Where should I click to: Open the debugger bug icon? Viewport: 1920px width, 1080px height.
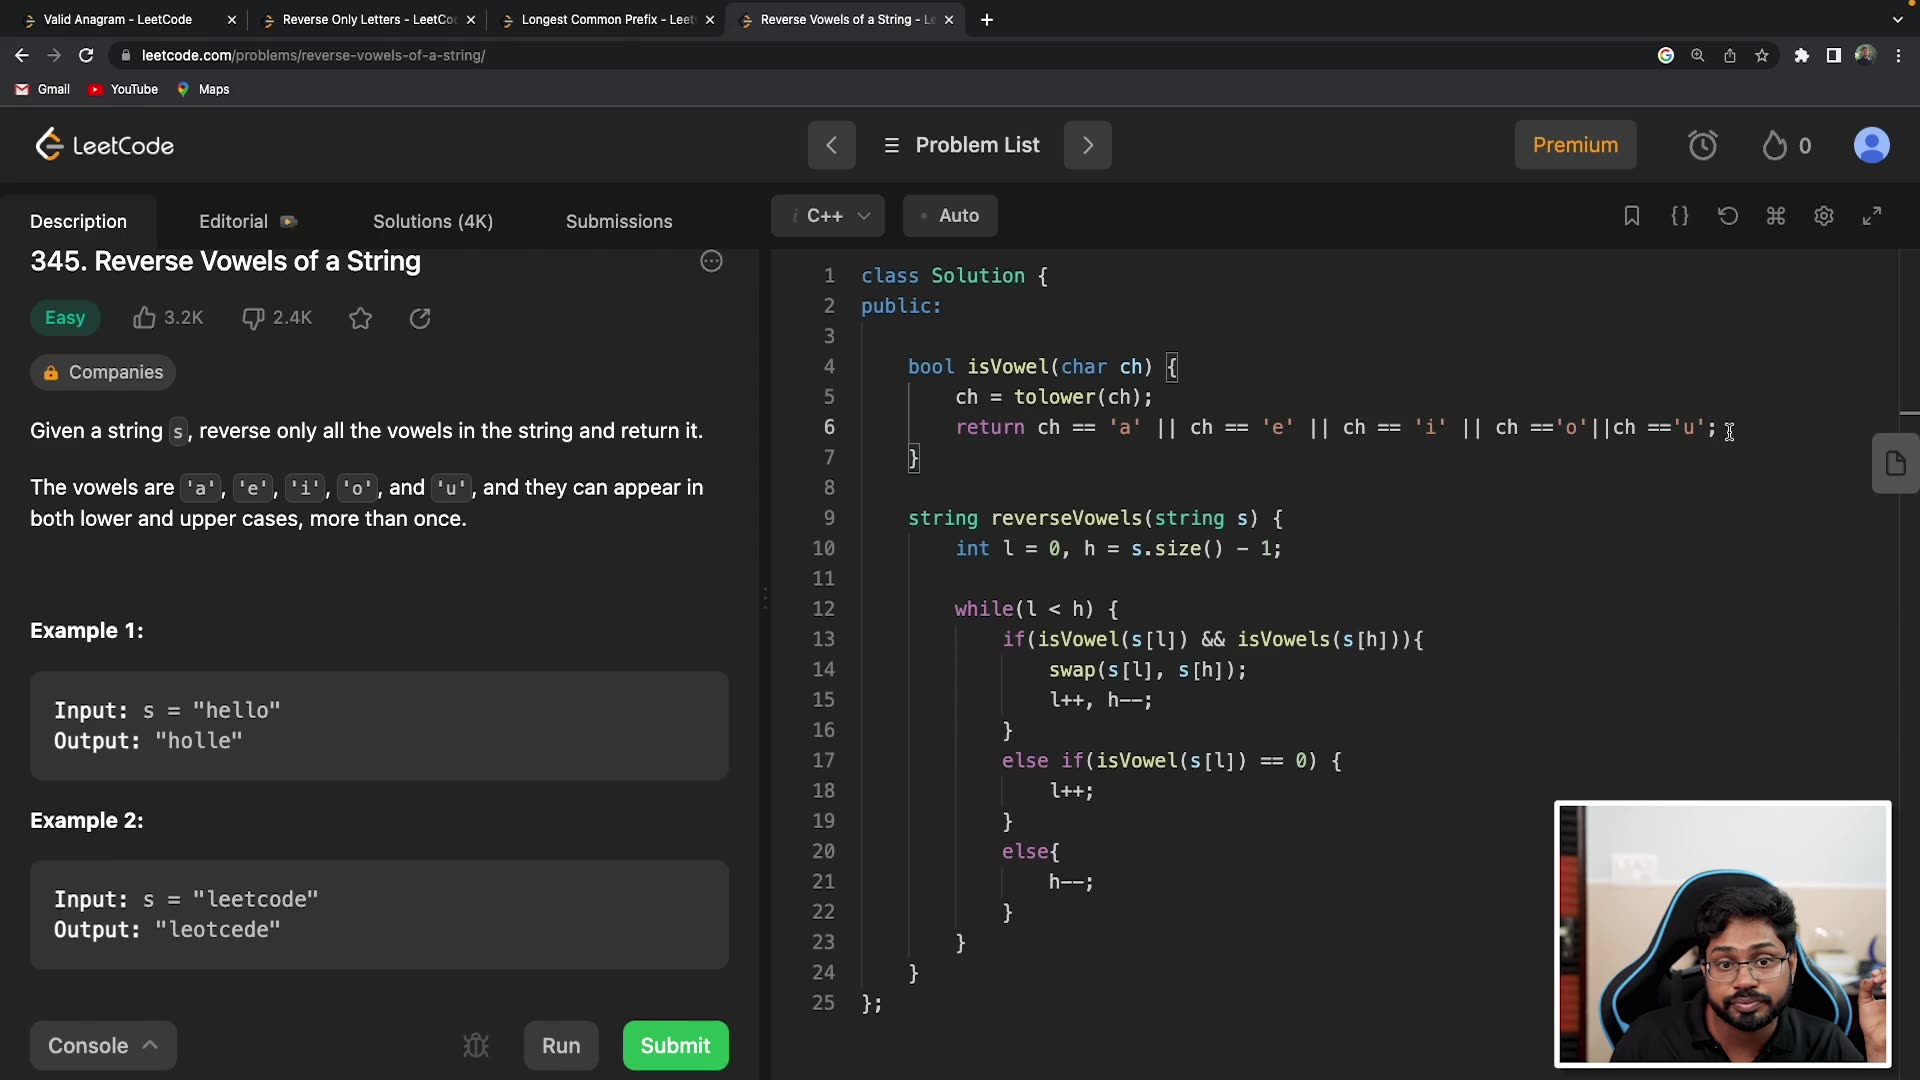tap(476, 1046)
